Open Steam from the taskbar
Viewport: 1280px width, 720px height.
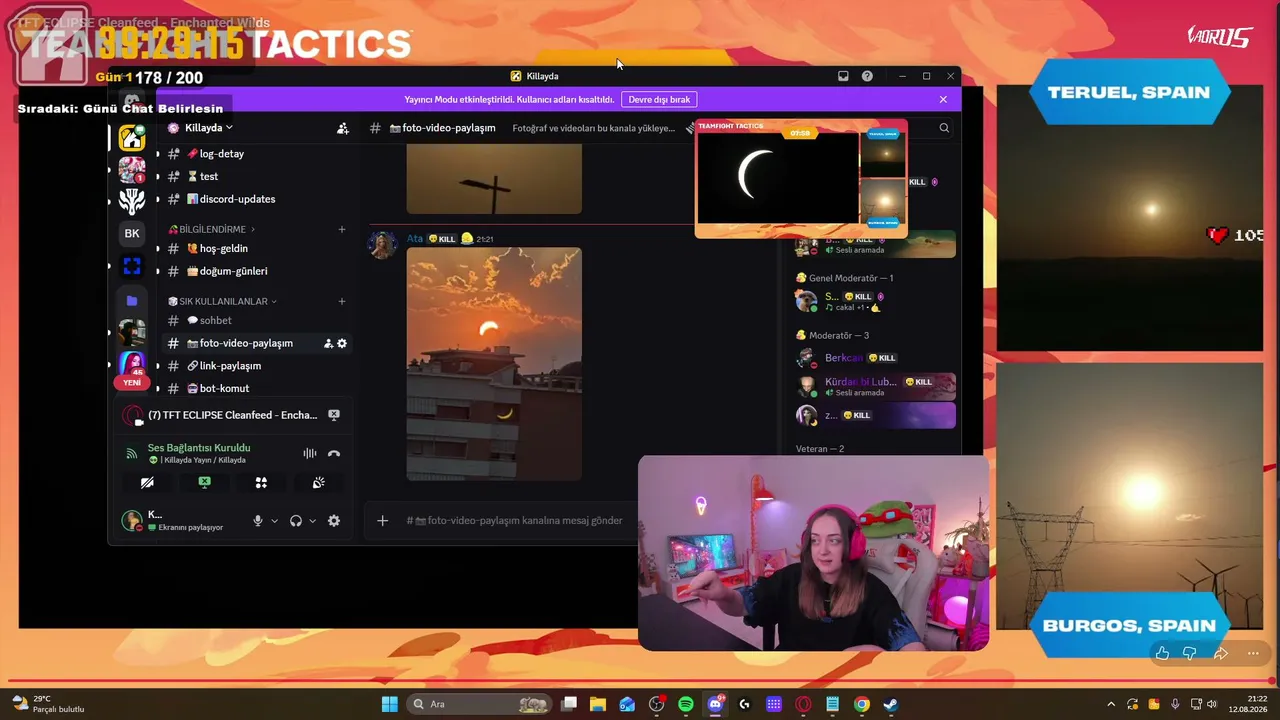coord(891,704)
